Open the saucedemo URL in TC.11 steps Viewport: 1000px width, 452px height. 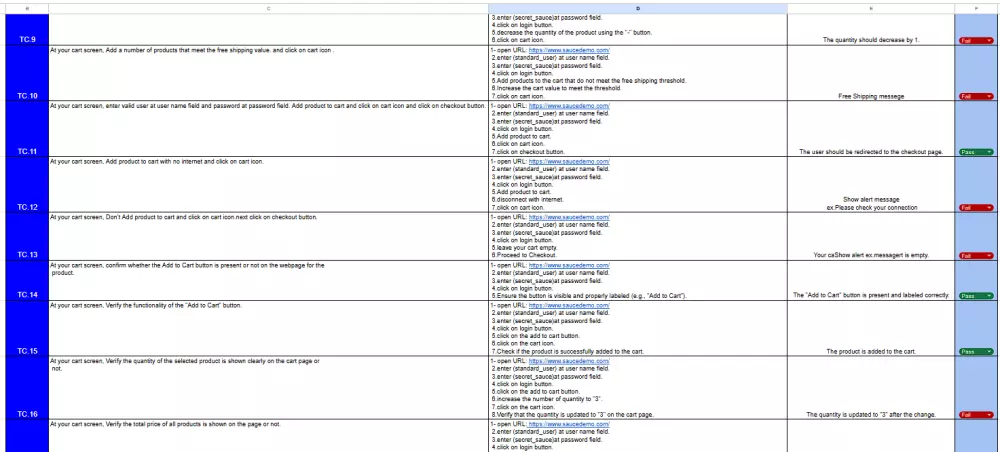pos(569,106)
